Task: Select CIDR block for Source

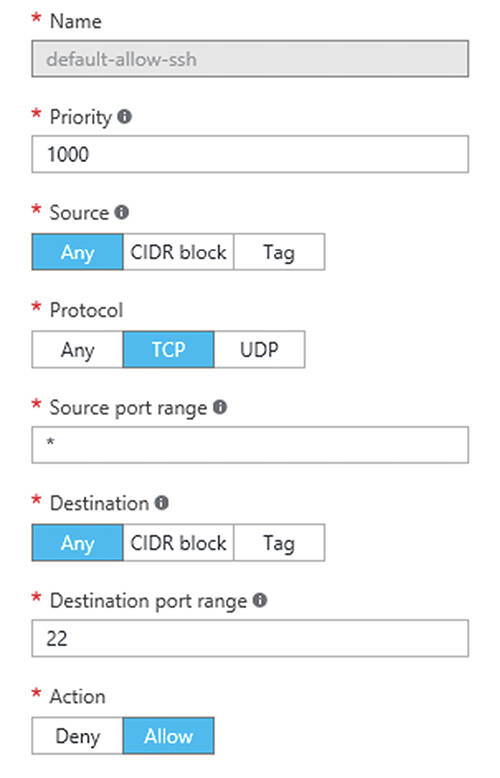Action: point(178,252)
